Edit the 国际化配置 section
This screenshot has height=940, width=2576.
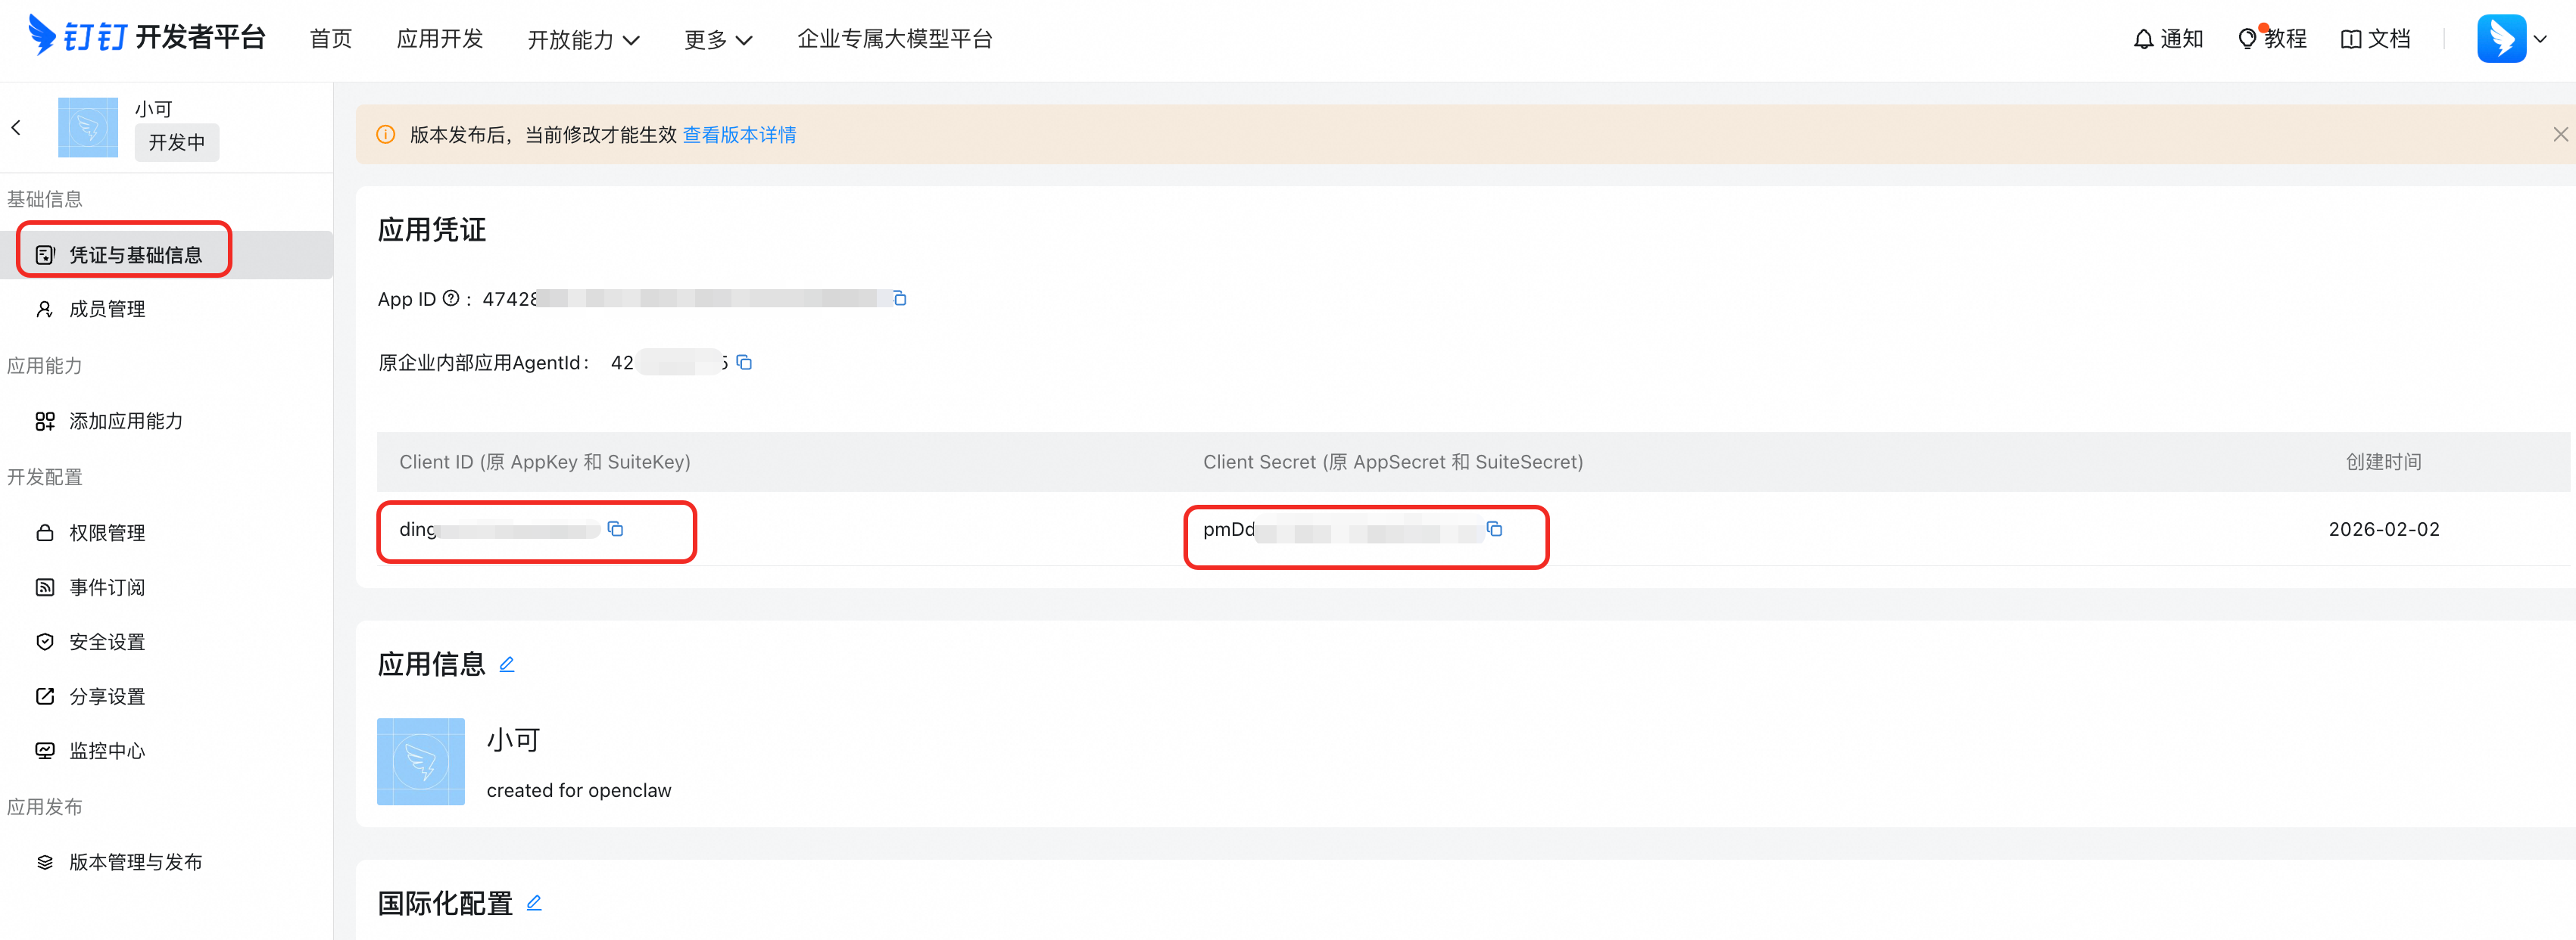(x=534, y=903)
